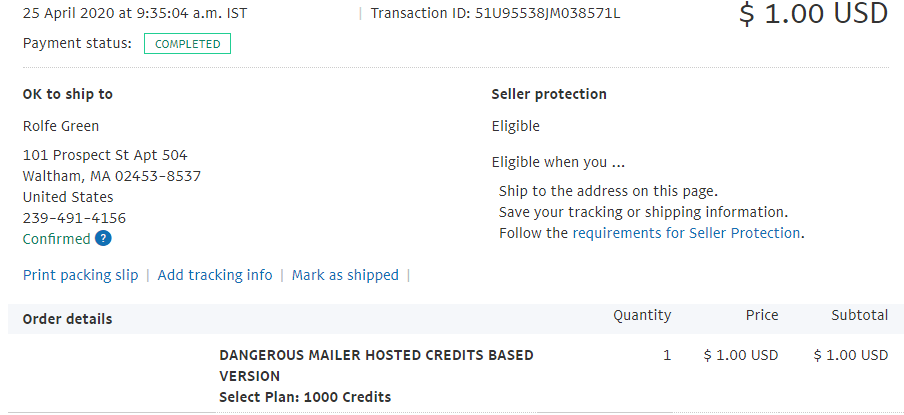Click the buyer name Rolfe Green
This screenshot has height=415, width=904.
pyautogui.click(x=61, y=126)
